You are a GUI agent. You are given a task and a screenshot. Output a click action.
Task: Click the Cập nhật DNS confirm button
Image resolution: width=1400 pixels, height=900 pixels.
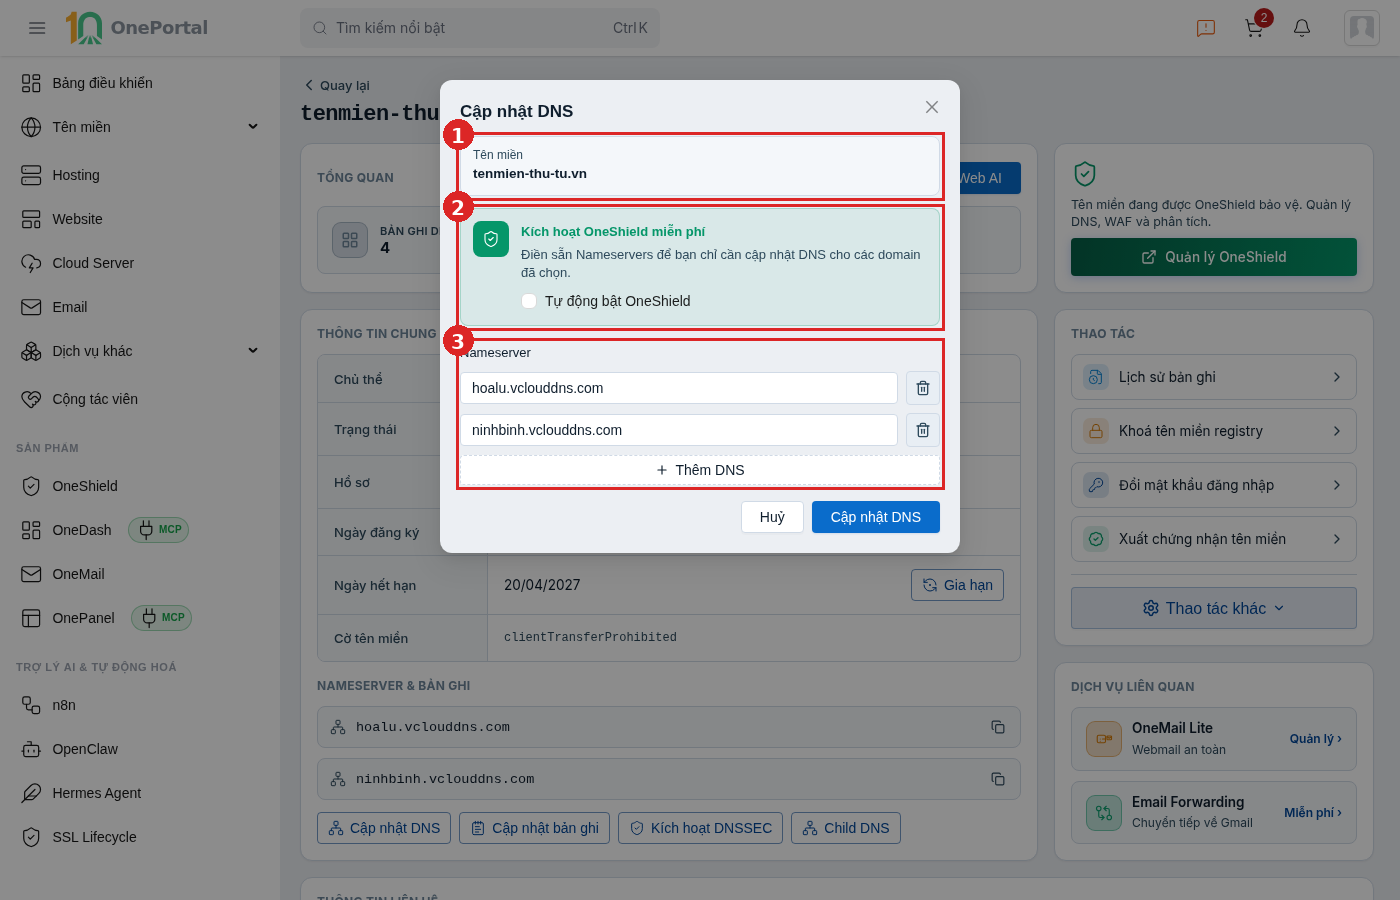click(876, 517)
